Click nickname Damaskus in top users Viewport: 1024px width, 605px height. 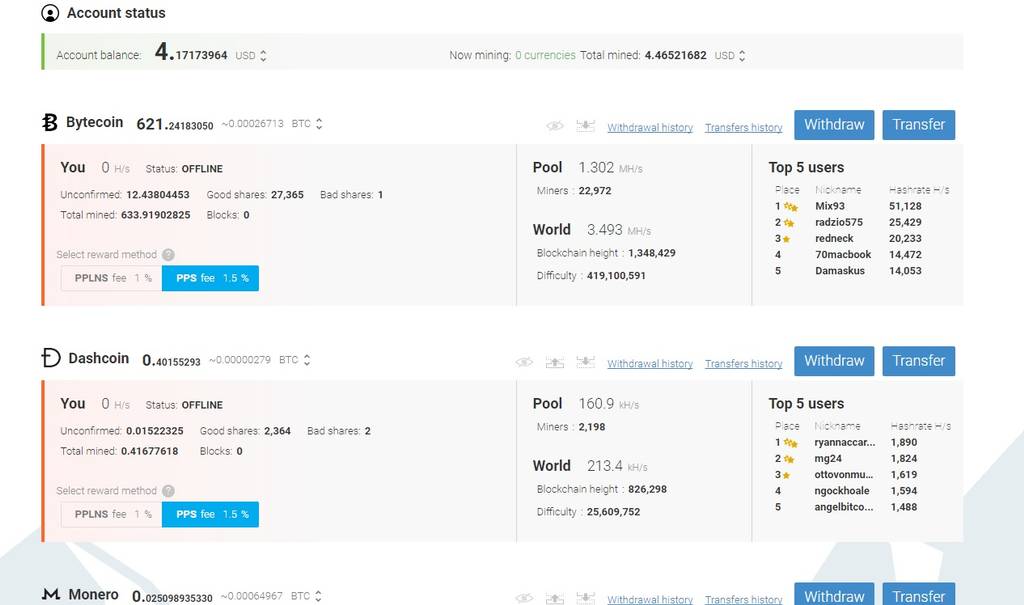(x=840, y=270)
